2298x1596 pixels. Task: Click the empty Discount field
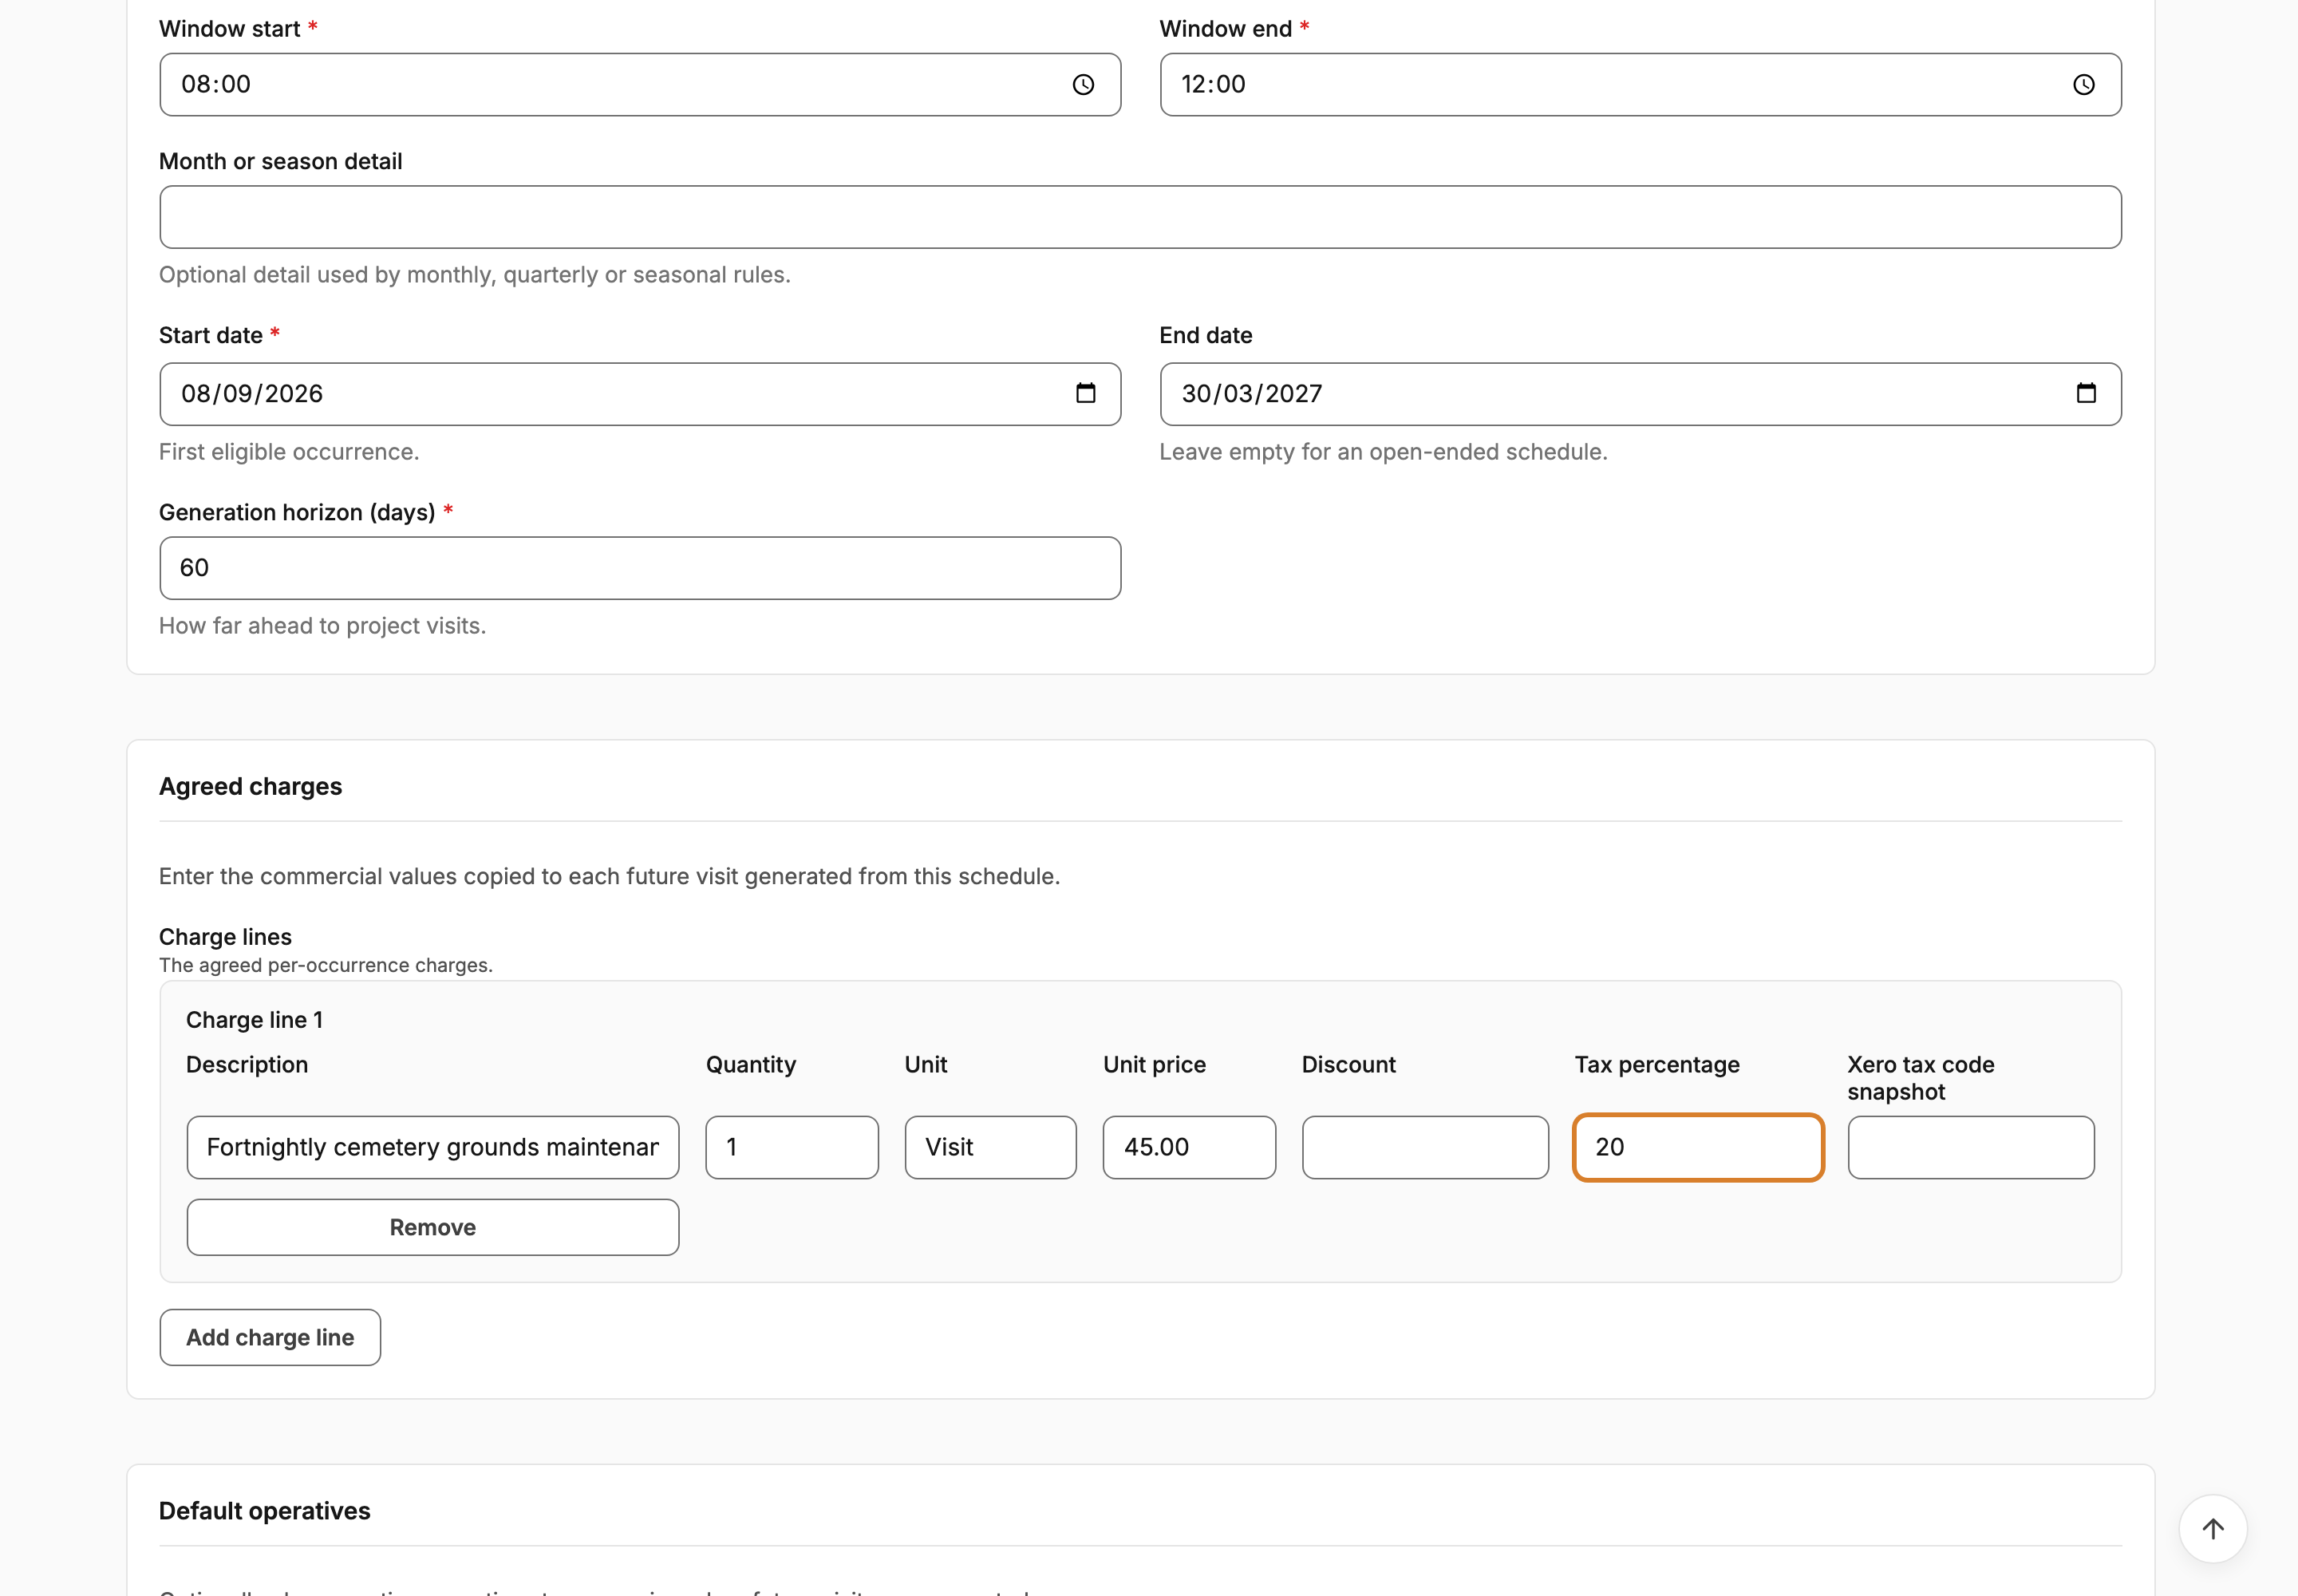(1425, 1147)
